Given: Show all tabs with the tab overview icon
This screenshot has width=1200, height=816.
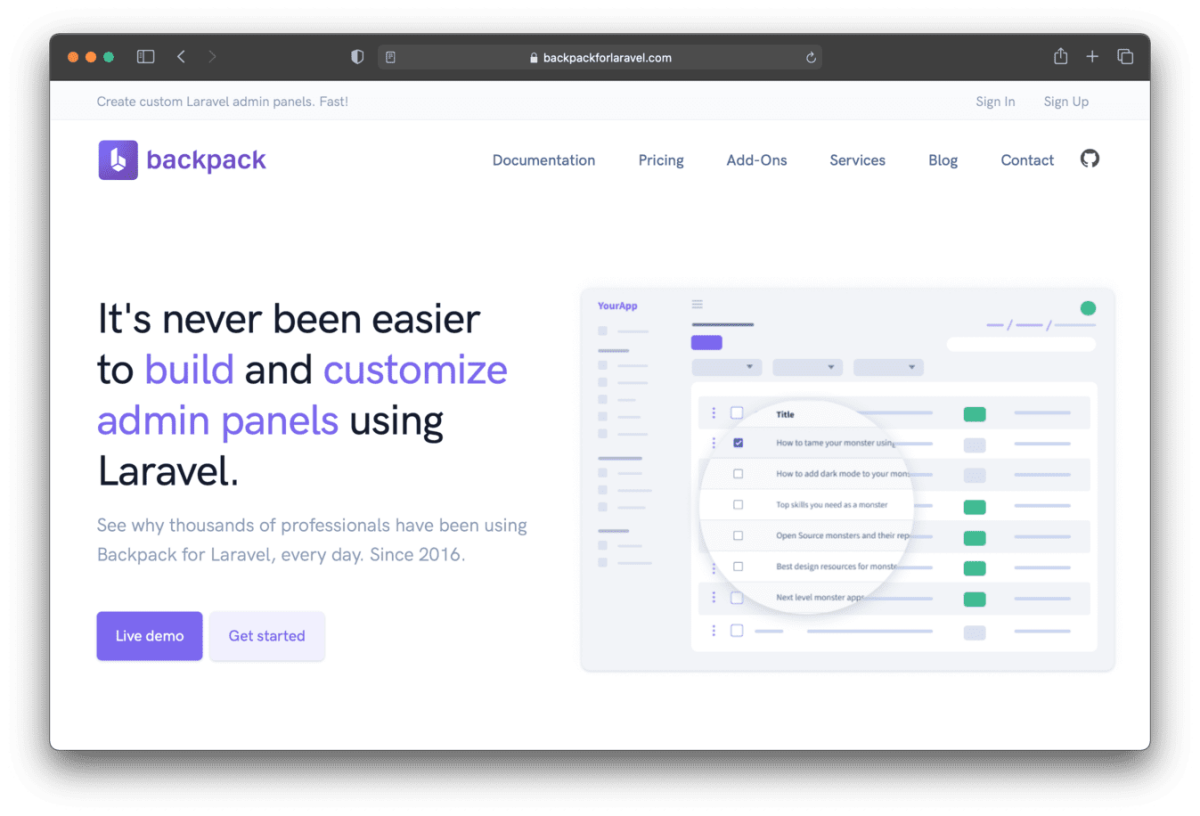Looking at the screenshot, I should [1125, 57].
